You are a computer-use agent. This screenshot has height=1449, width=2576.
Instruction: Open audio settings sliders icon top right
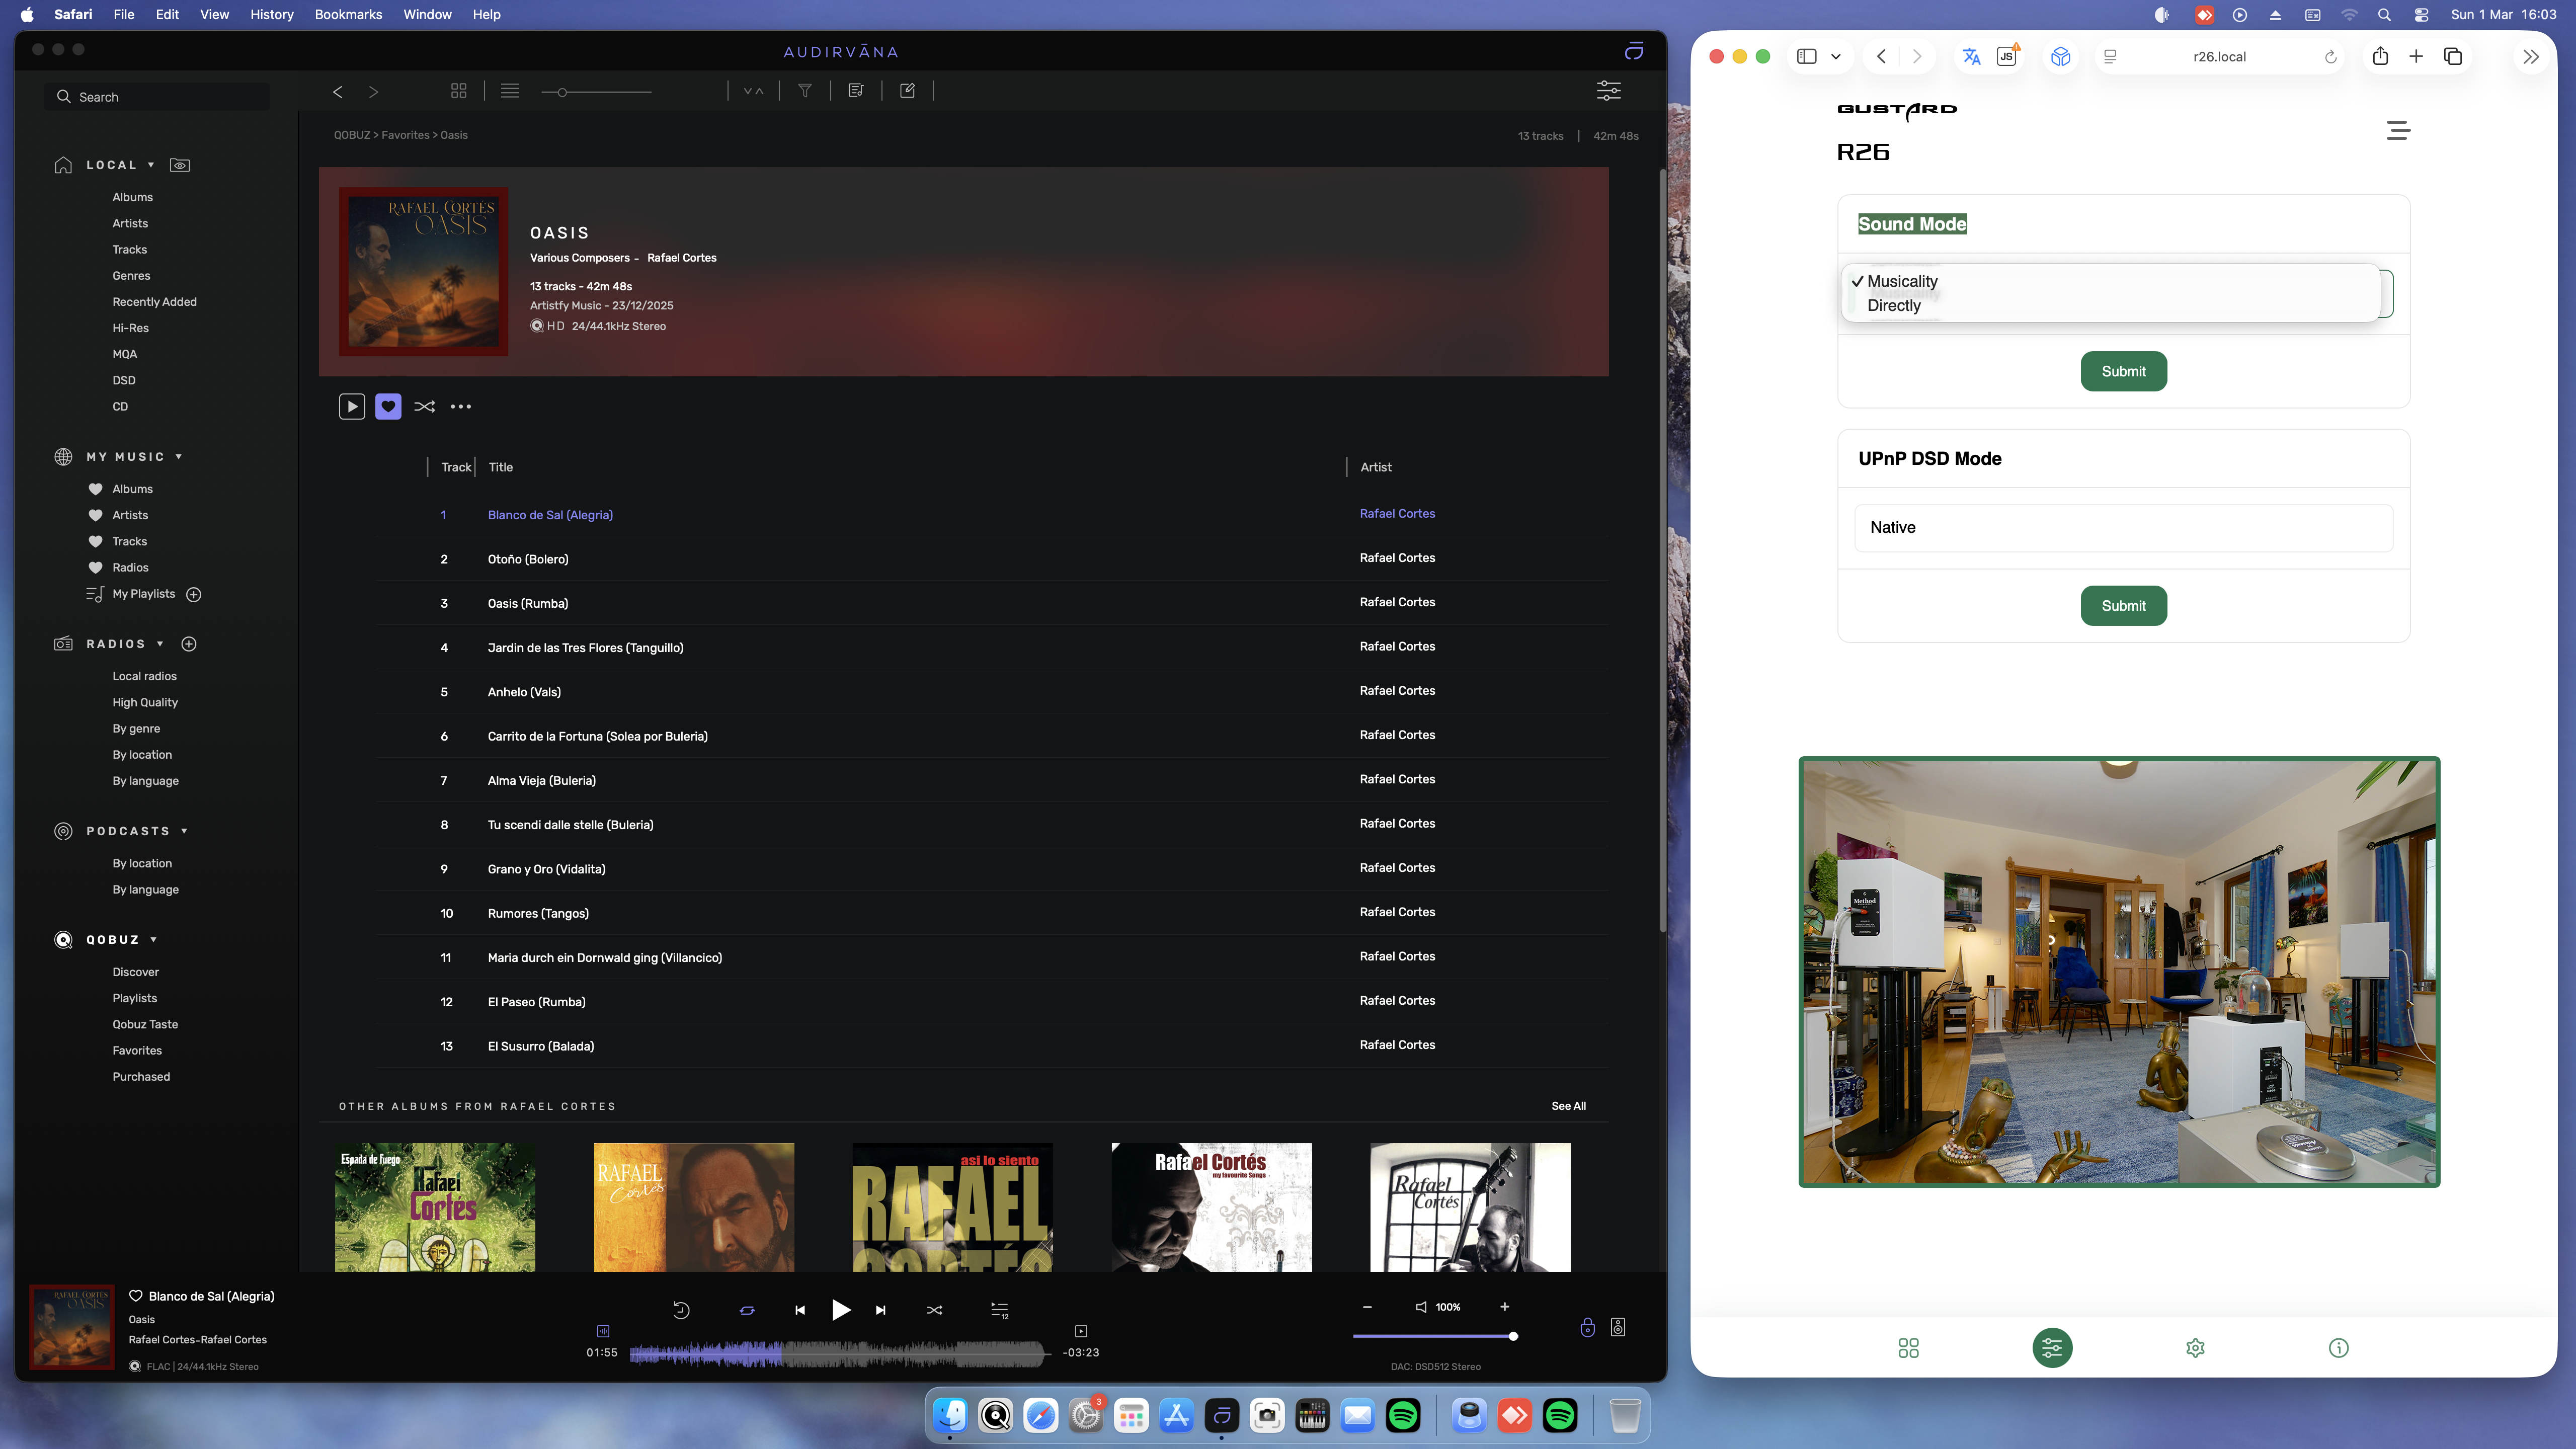pyautogui.click(x=1608, y=91)
